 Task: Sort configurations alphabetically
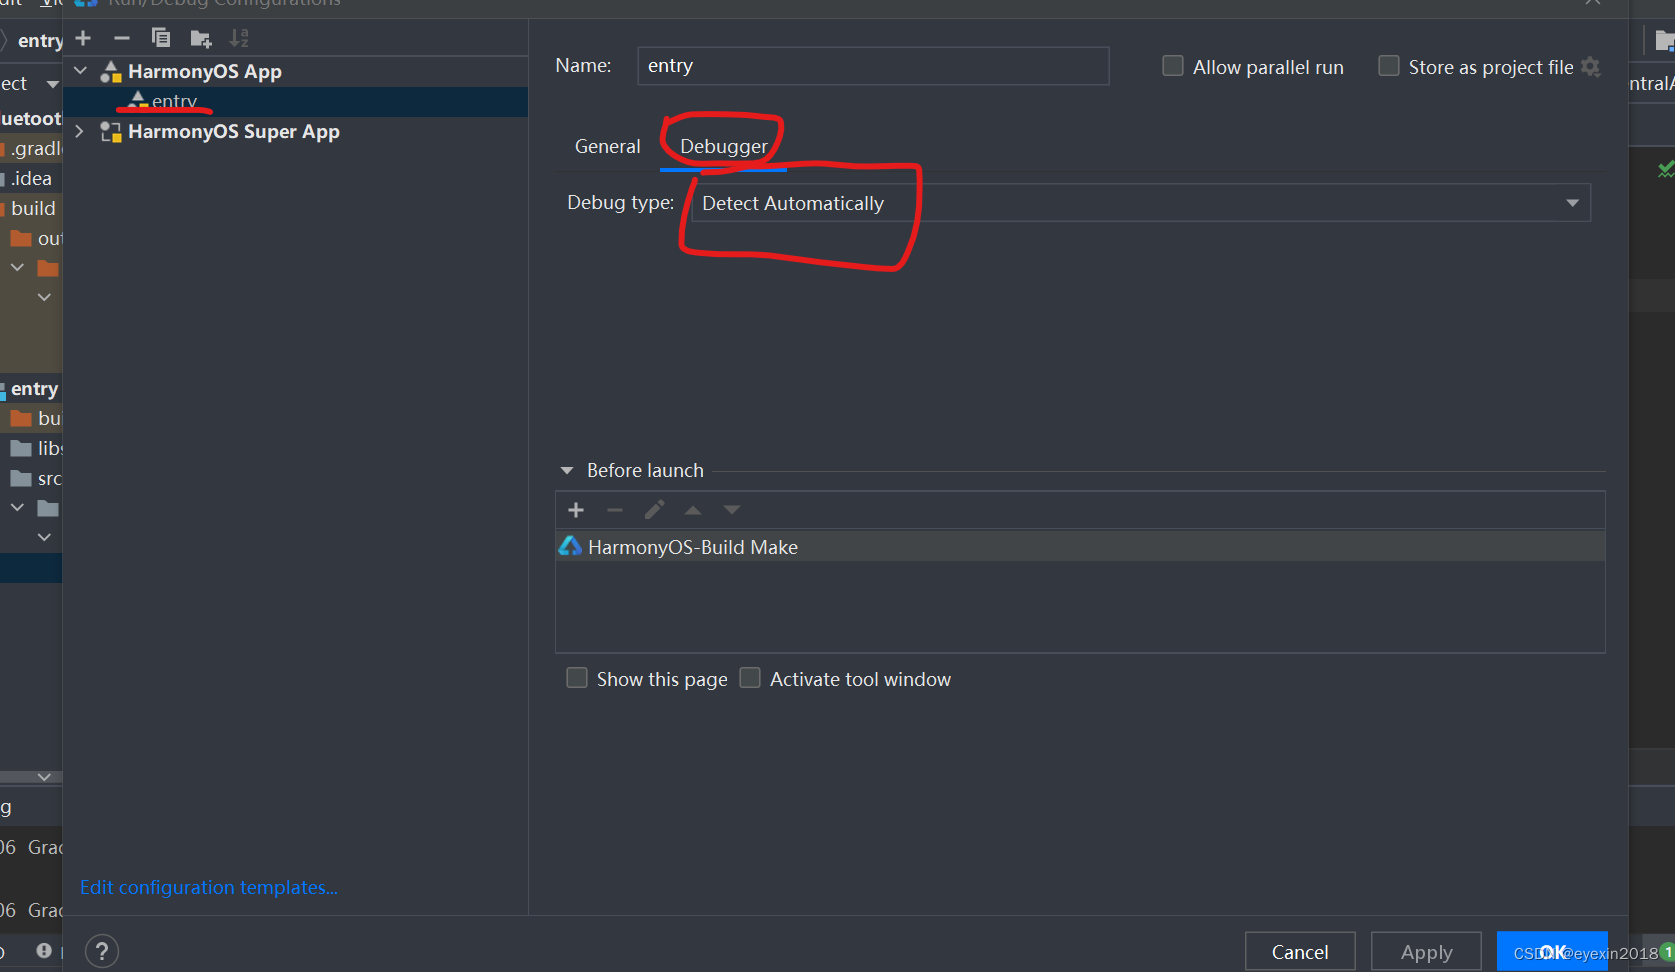click(239, 38)
